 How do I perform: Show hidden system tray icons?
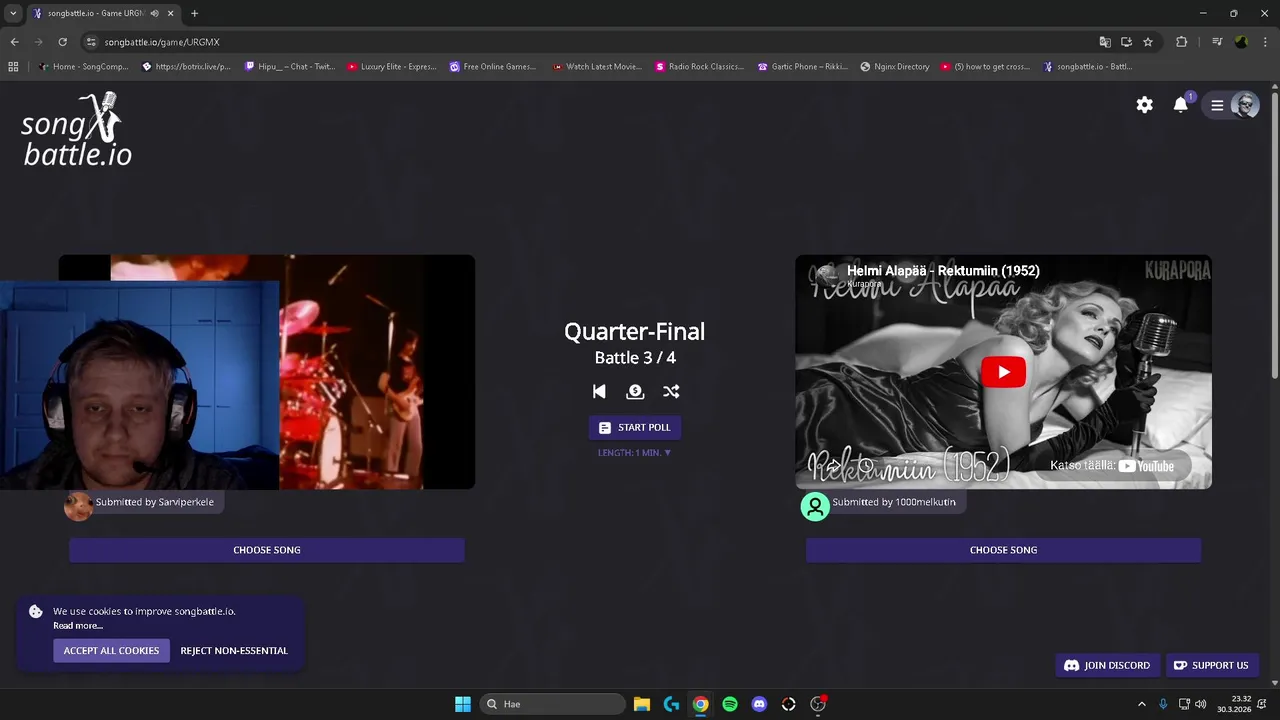point(1142,704)
